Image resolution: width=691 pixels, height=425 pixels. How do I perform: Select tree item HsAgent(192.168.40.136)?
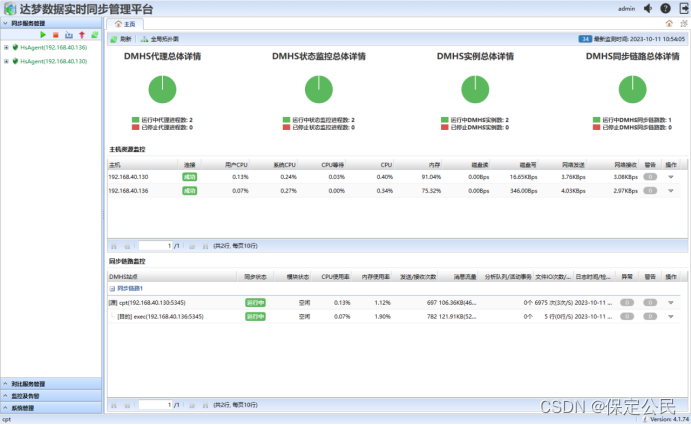coord(53,47)
